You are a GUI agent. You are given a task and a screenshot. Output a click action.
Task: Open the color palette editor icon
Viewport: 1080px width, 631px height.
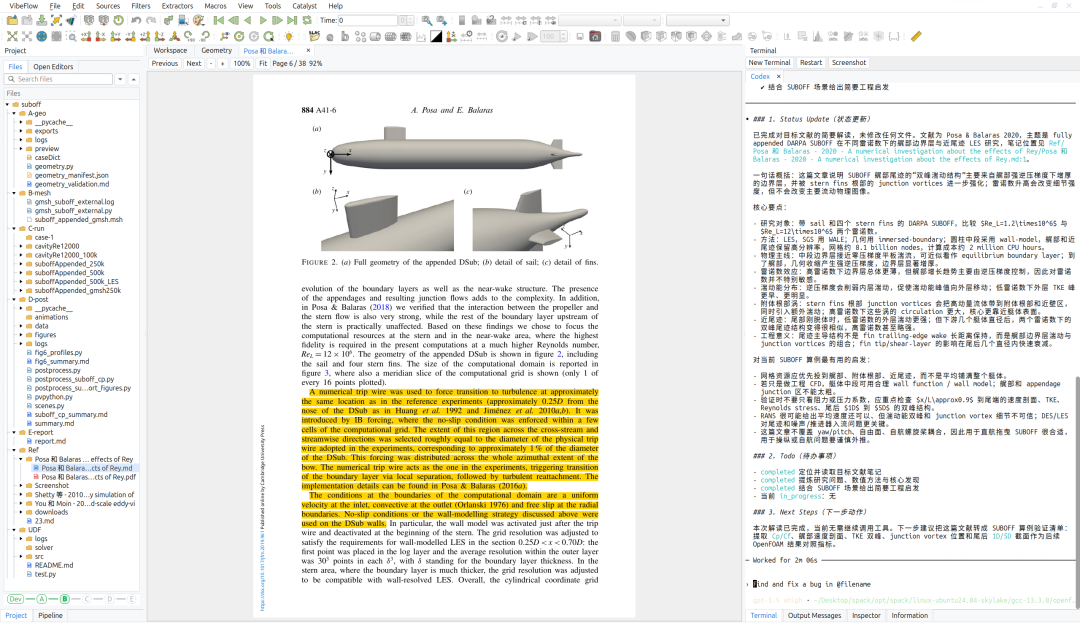(198, 21)
